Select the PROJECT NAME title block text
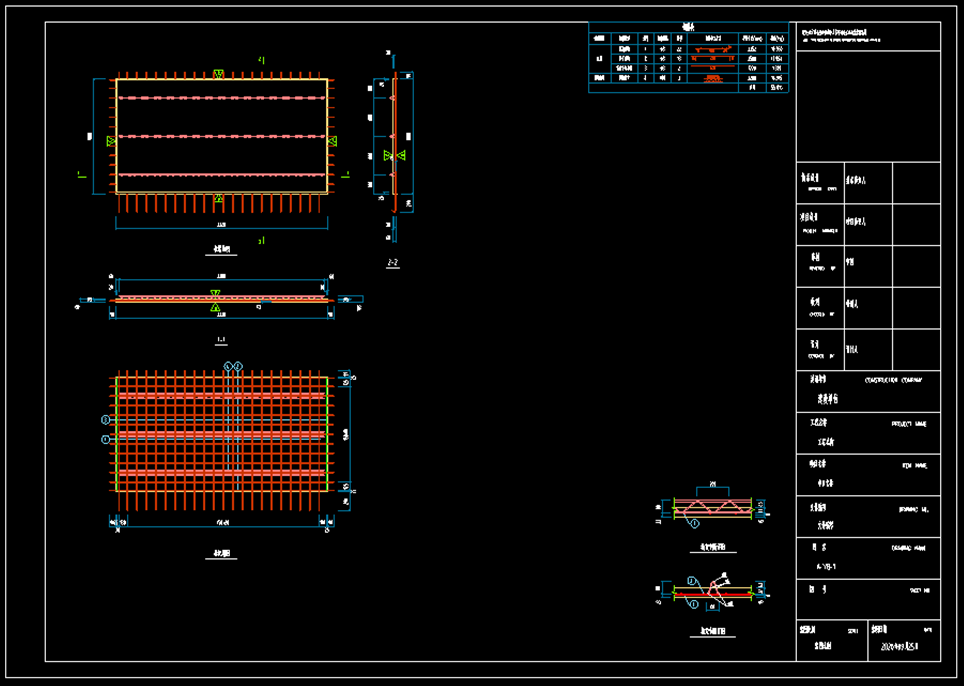964x686 pixels. (x=909, y=424)
